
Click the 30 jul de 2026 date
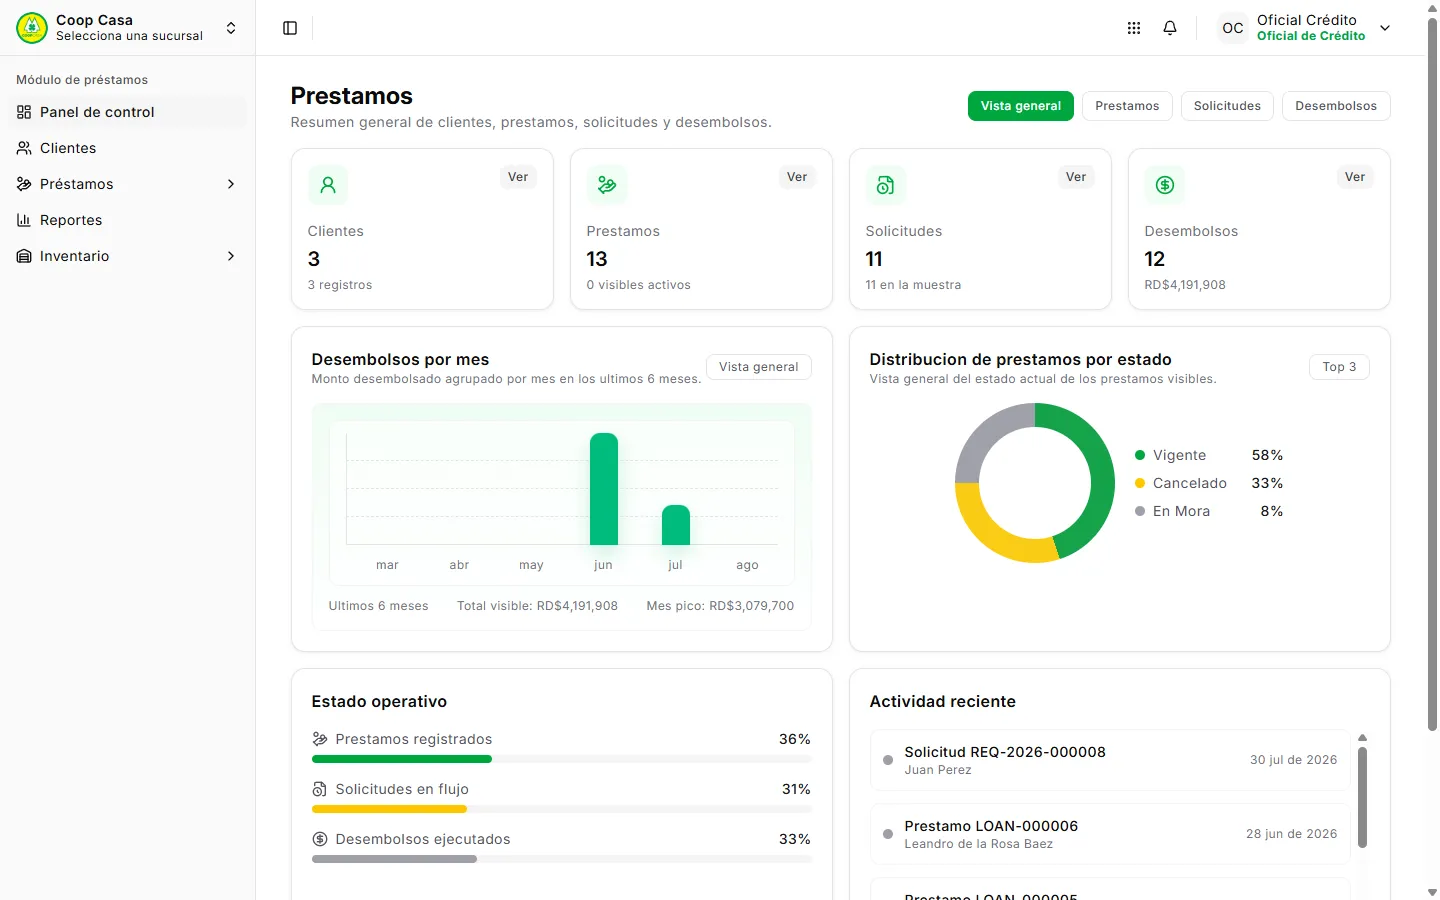coord(1293,760)
